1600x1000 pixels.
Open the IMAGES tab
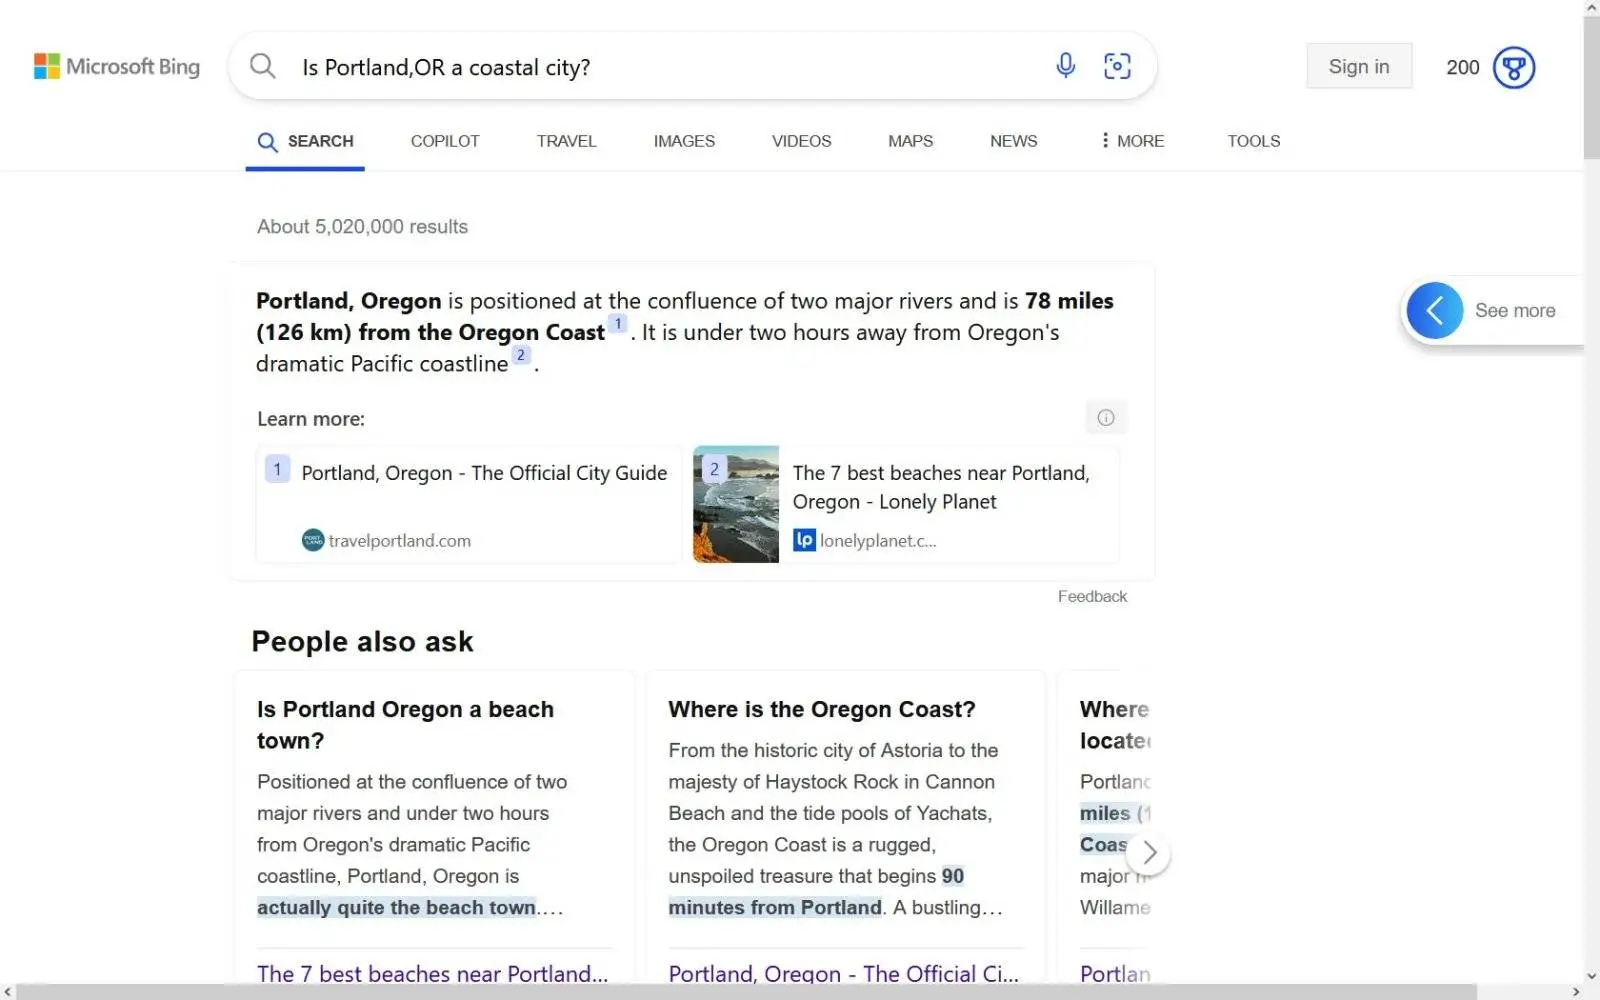(684, 141)
